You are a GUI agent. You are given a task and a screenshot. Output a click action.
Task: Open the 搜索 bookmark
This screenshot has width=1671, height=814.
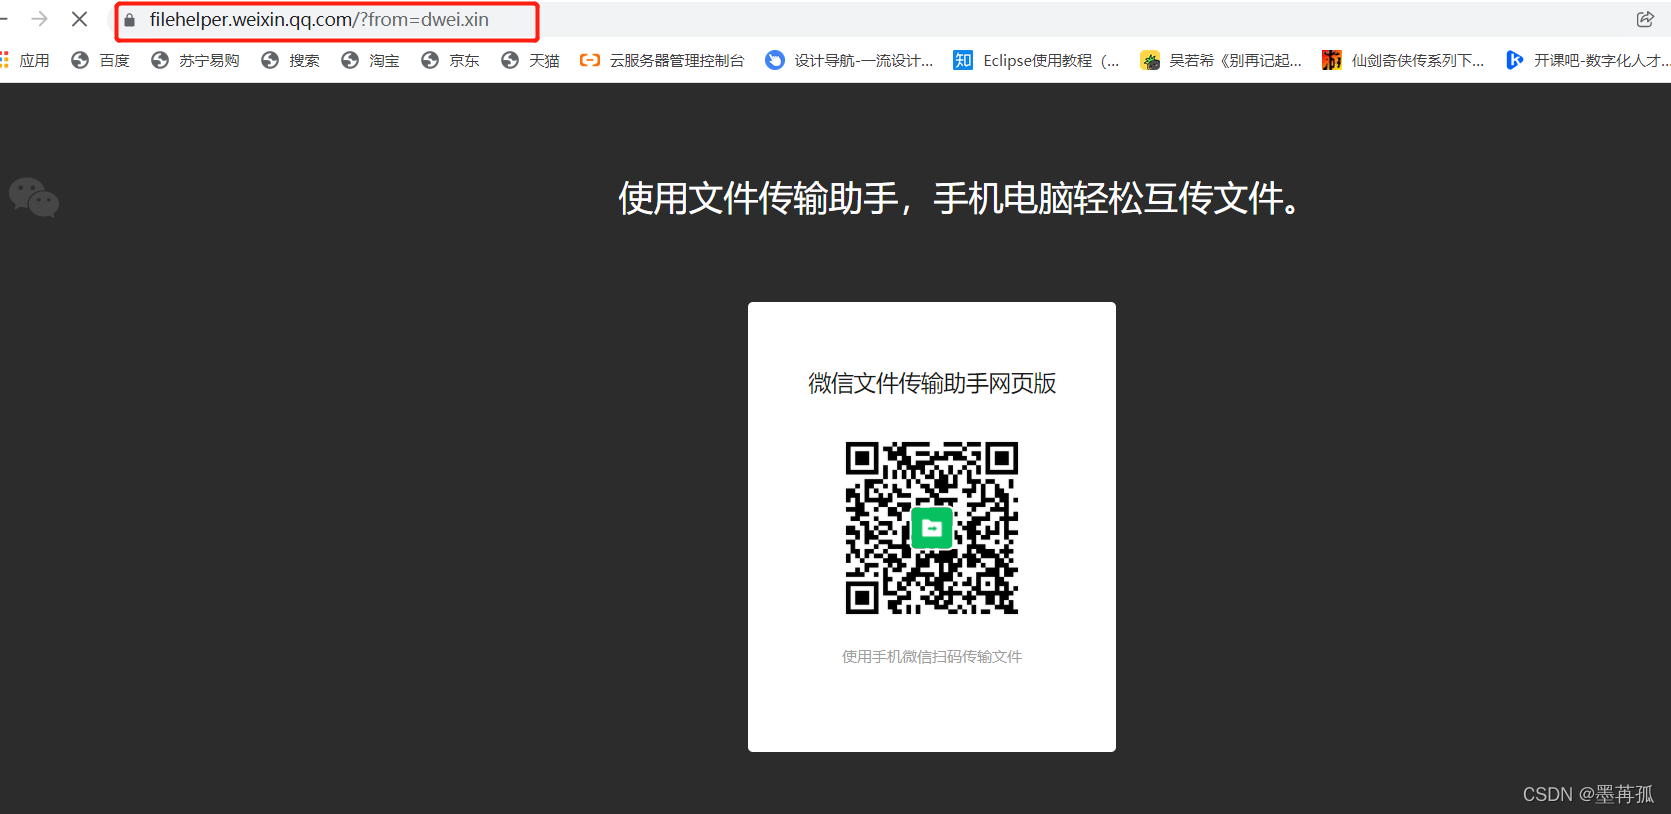[x=291, y=60]
